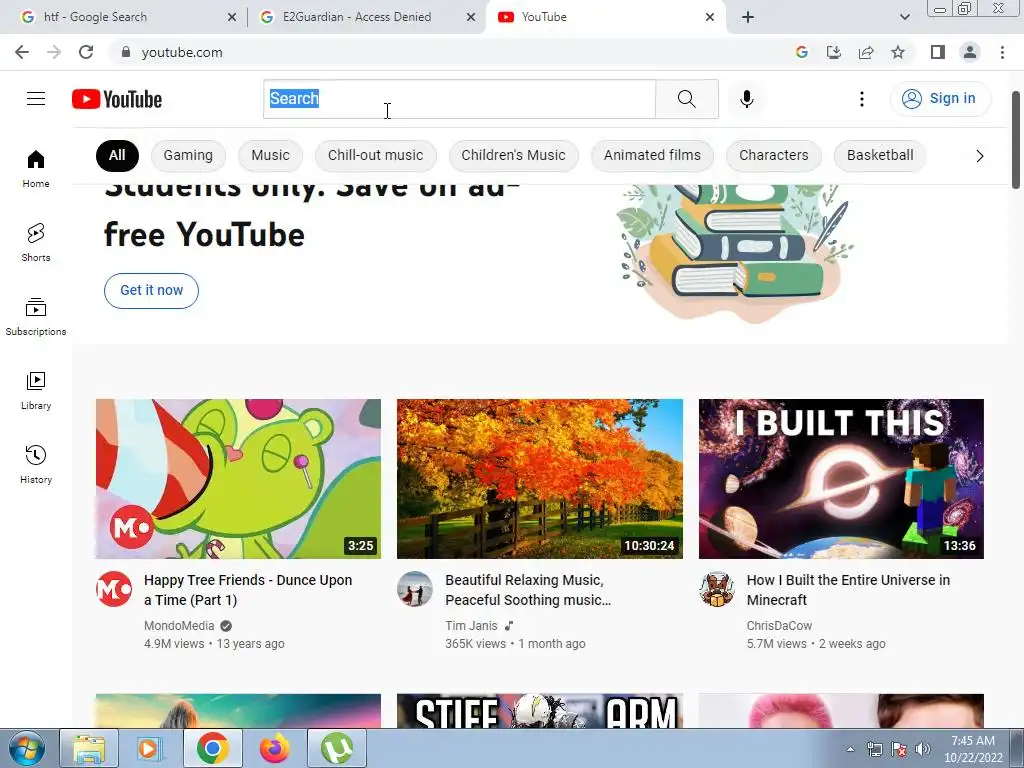Play Happy Tree Friends thumbnail
Screen dimensions: 1024x768
(x=238, y=479)
